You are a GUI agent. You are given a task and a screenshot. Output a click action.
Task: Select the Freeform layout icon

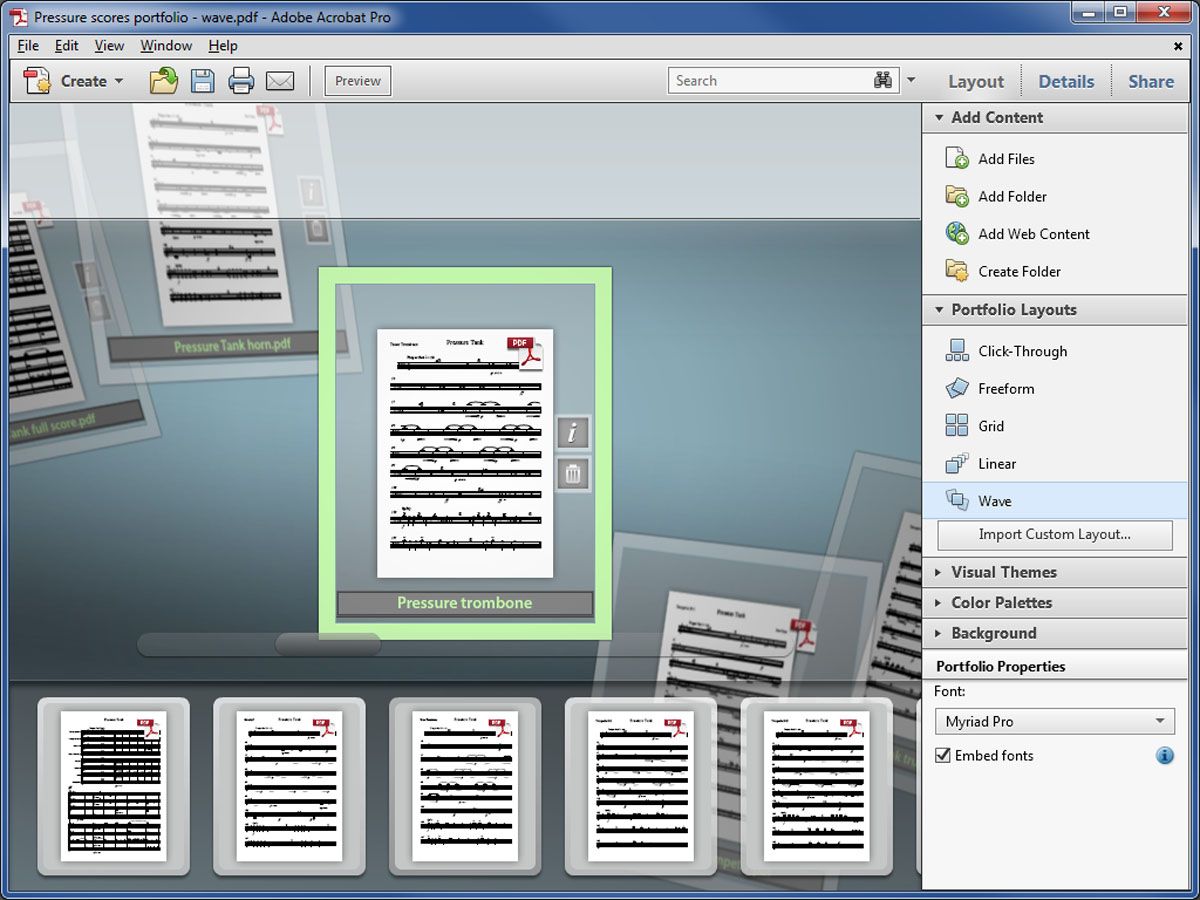(957, 388)
